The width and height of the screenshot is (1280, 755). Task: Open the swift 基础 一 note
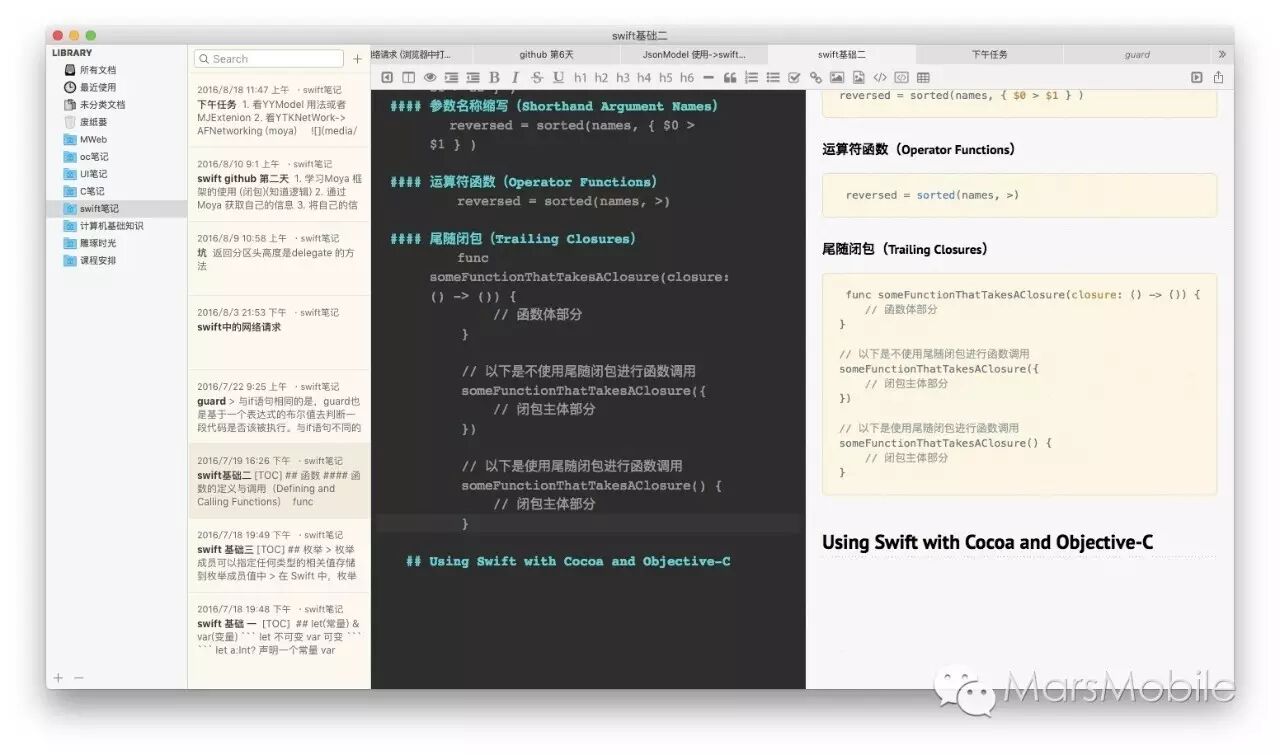click(279, 629)
